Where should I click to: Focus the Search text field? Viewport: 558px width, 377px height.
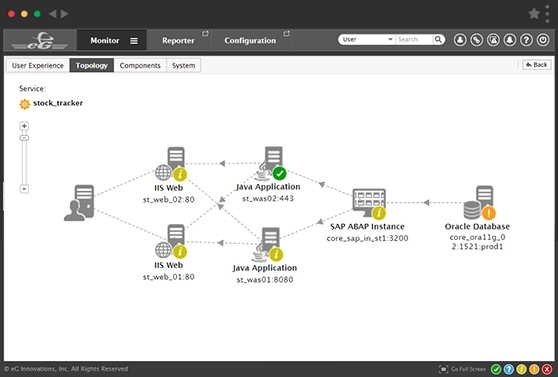coord(414,40)
